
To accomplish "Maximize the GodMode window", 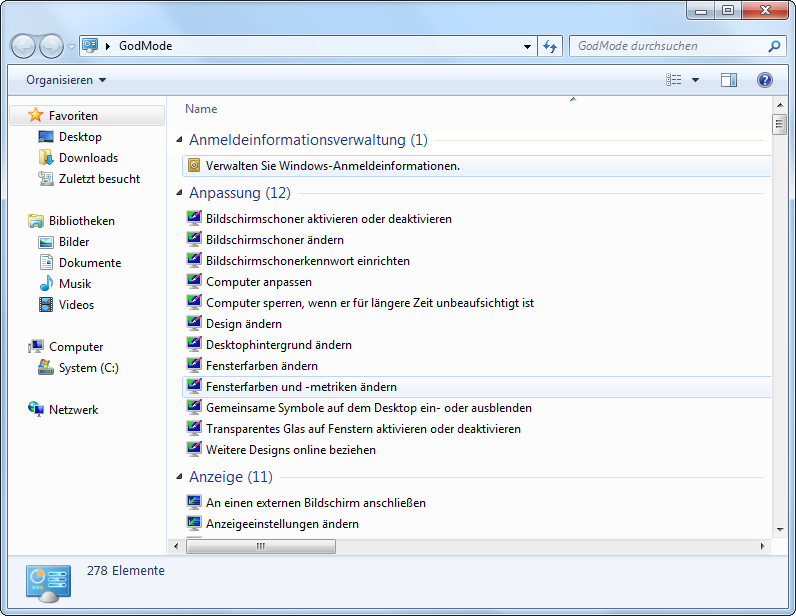I will (728, 10).
